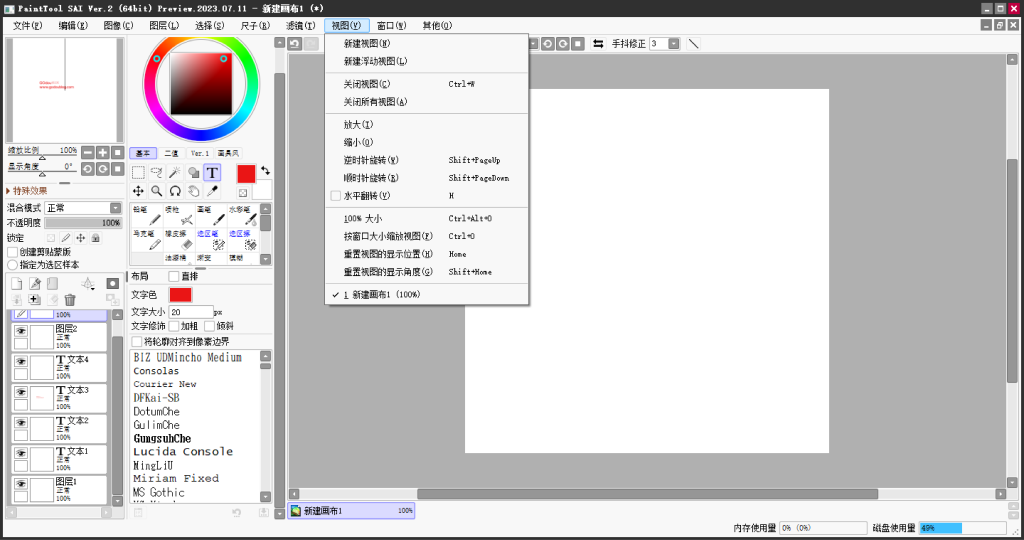1024x540 pixels.
Task: Click the delete layer trash icon
Action: point(70,300)
